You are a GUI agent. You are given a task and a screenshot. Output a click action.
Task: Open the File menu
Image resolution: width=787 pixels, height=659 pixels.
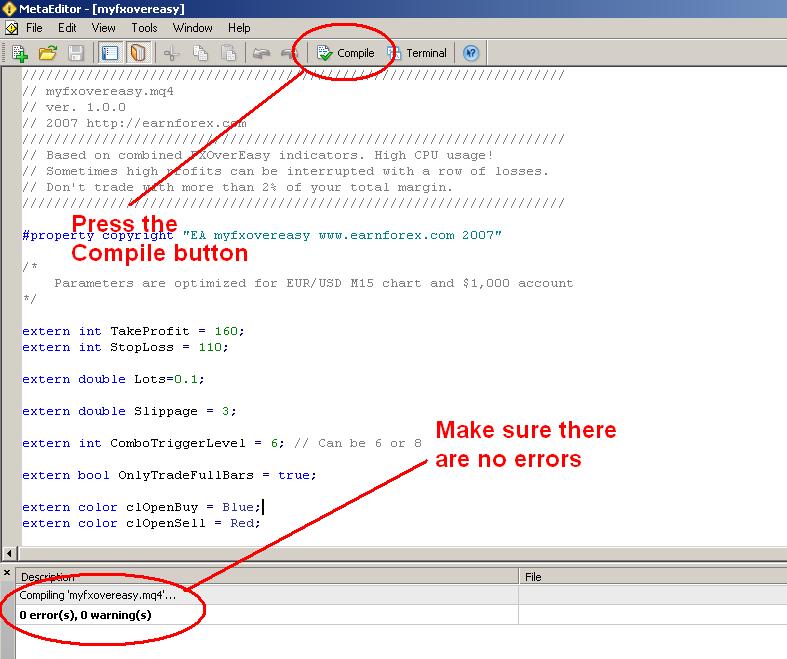34,28
